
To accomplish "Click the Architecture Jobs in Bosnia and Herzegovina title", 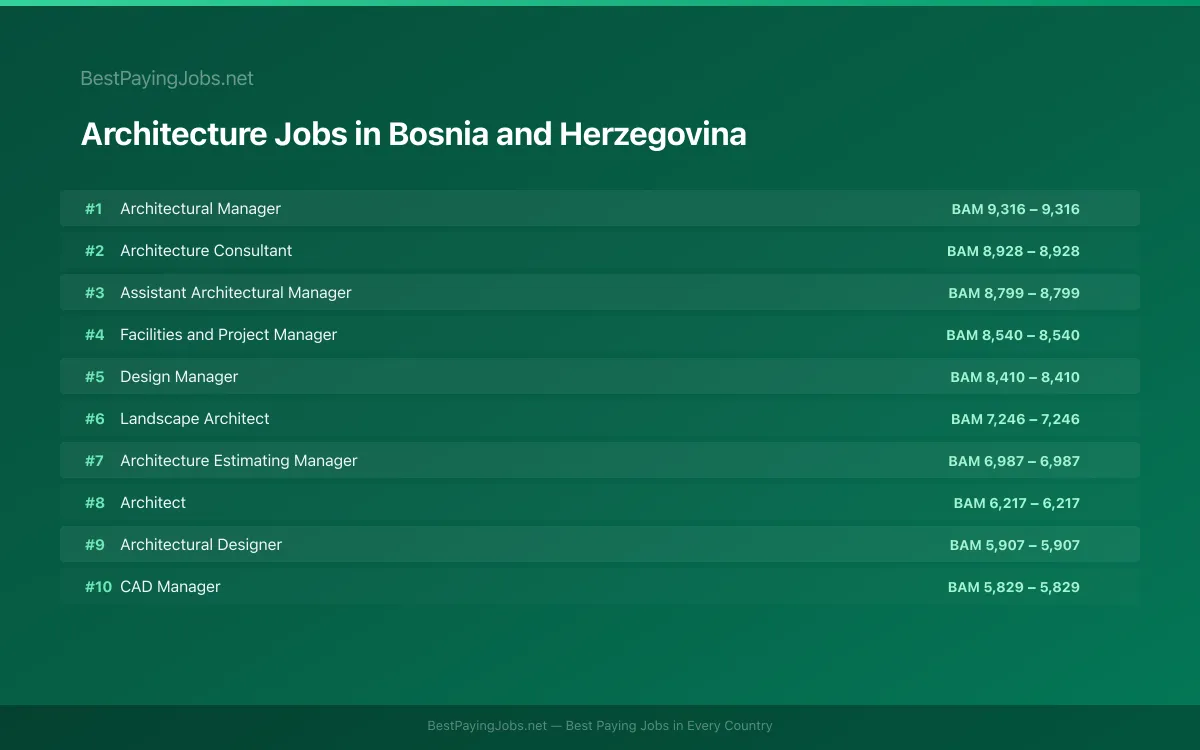I will tap(413, 134).
